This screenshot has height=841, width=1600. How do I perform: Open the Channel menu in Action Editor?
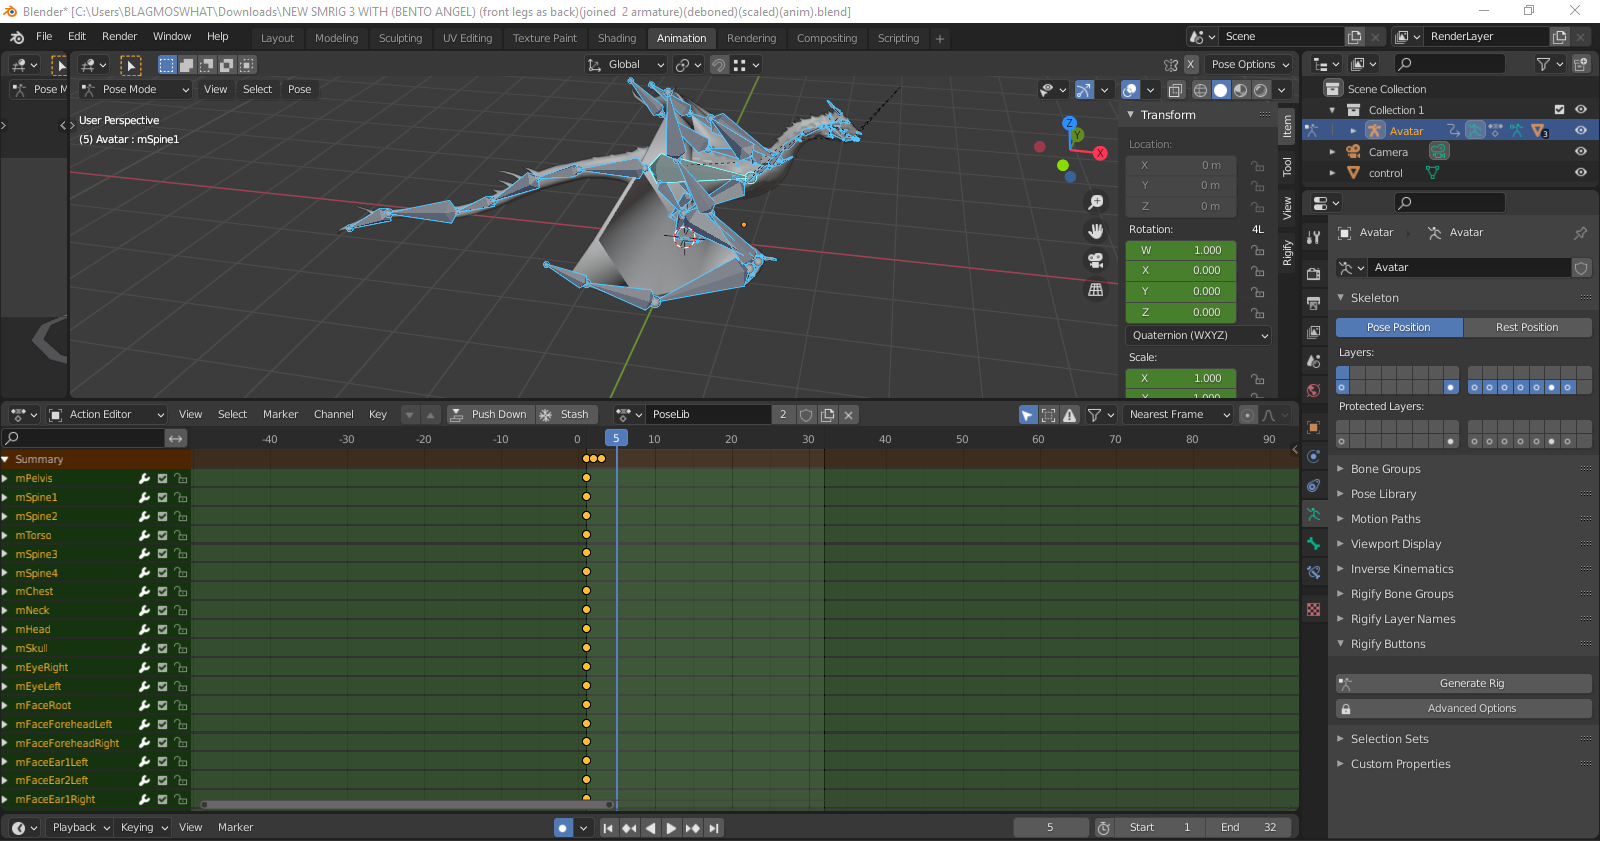click(333, 415)
